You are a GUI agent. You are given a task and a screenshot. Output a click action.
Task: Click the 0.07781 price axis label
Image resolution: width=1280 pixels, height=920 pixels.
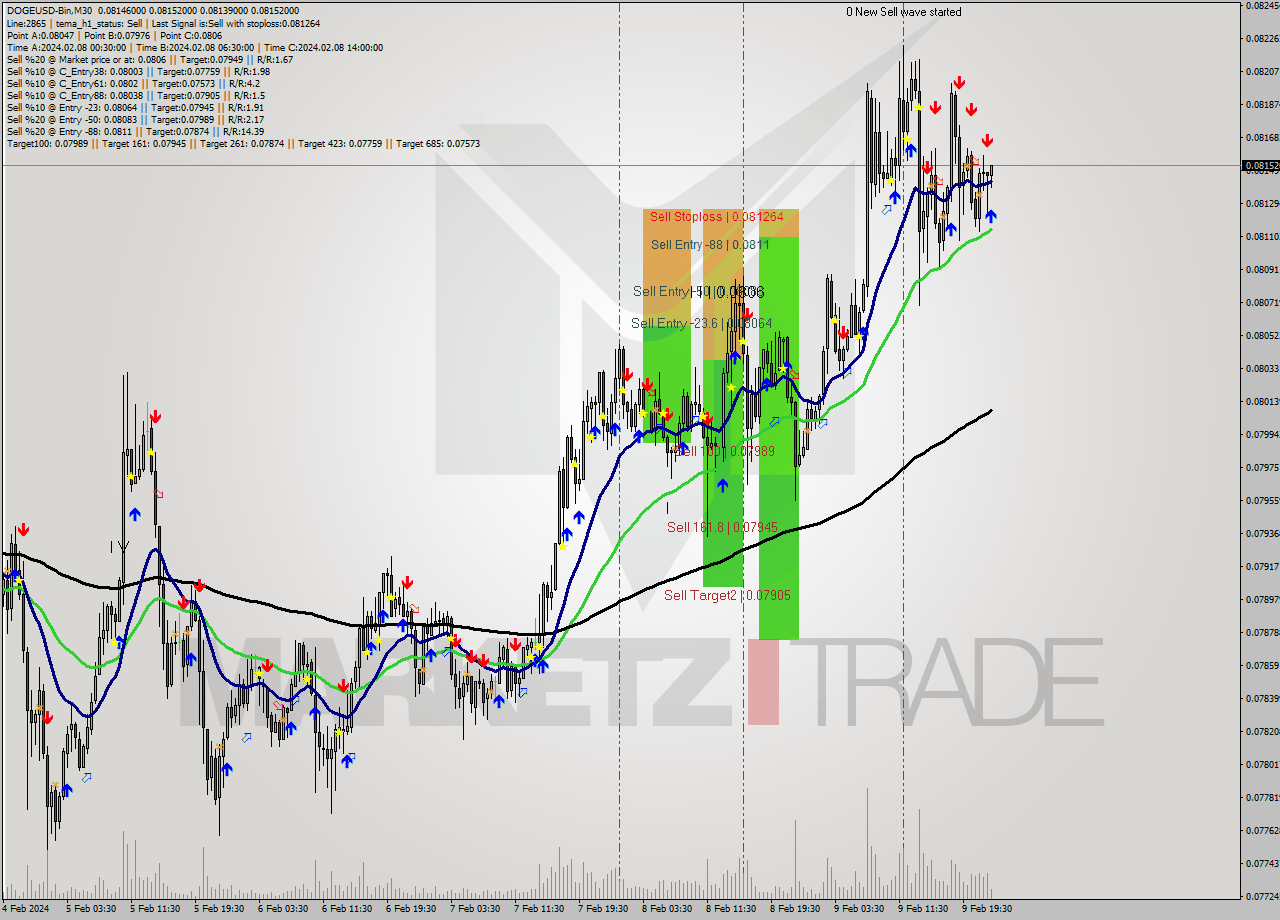click(x=1262, y=797)
